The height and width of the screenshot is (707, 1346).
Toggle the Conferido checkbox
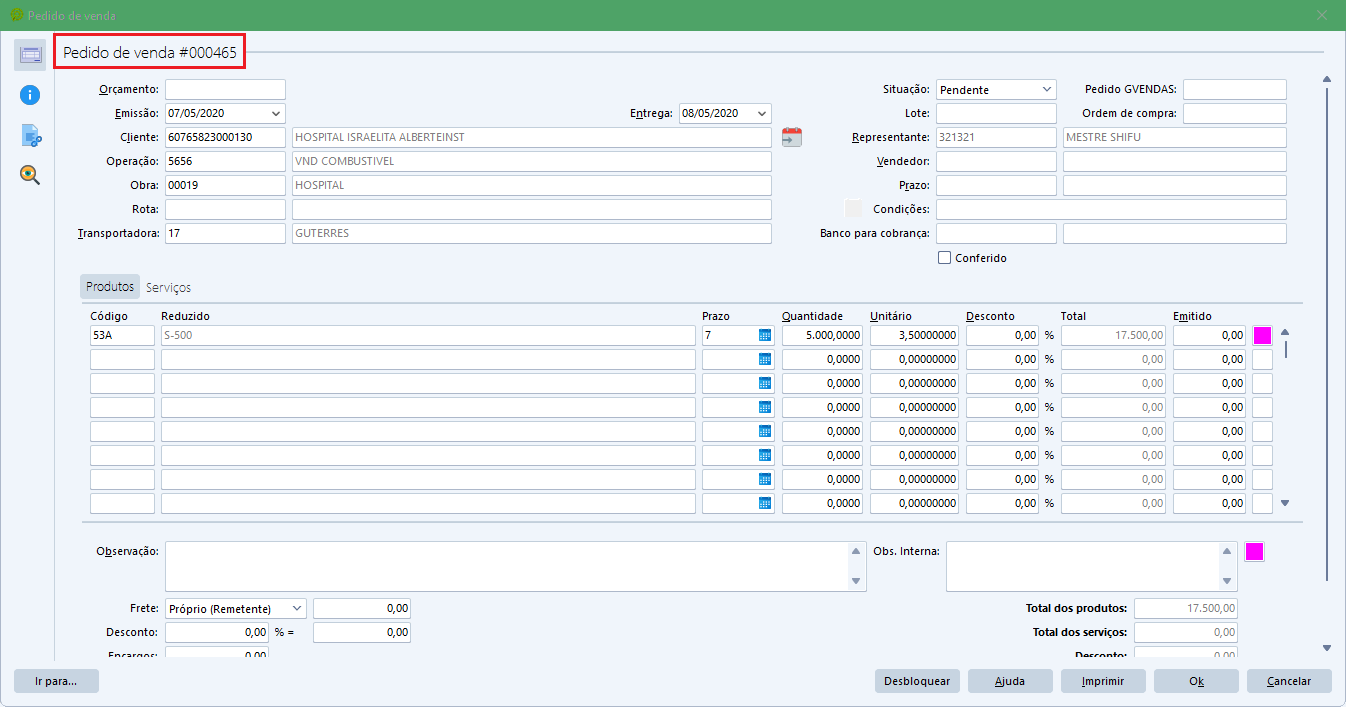coord(945,258)
